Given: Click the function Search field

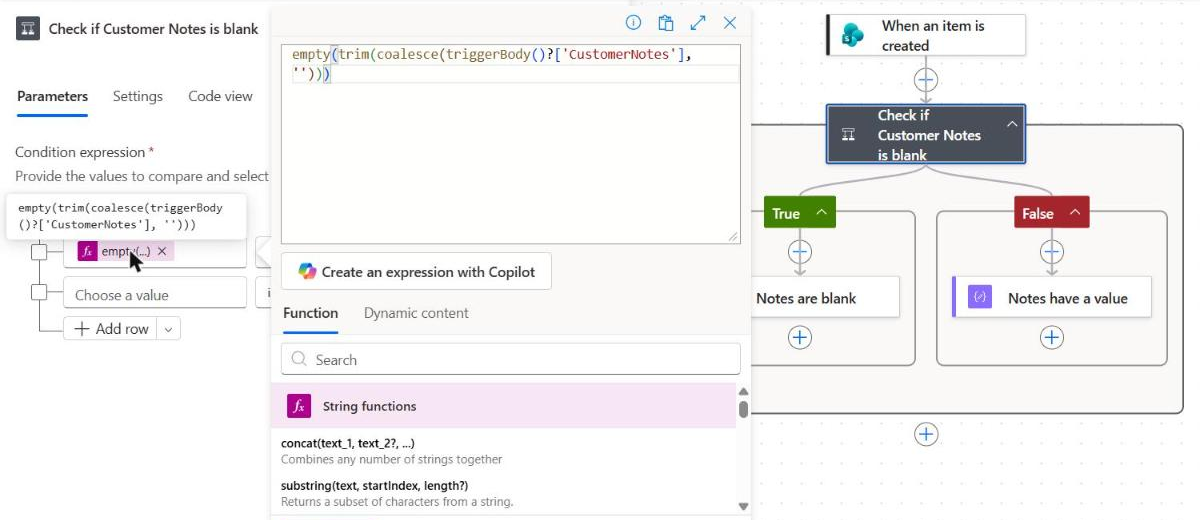Looking at the screenshot, I should click(511, 360).
